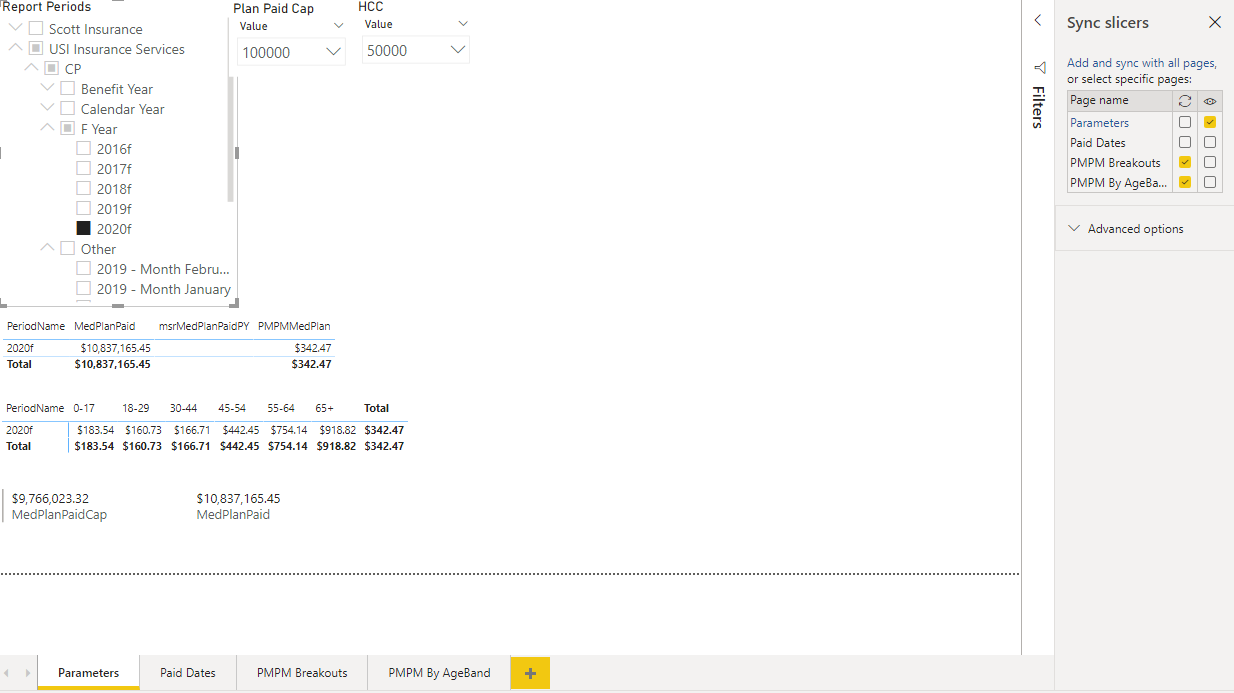This screenshot has width=1234, height=693.
Task: Untick sync checkbox for PMPM Breakouts
Action: tap(1185, 162)
